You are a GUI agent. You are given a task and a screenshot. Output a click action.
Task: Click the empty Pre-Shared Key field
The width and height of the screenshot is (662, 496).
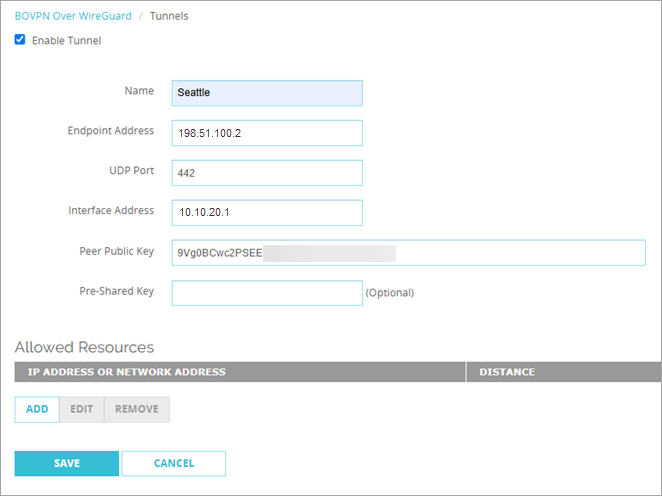click(267, 293)
